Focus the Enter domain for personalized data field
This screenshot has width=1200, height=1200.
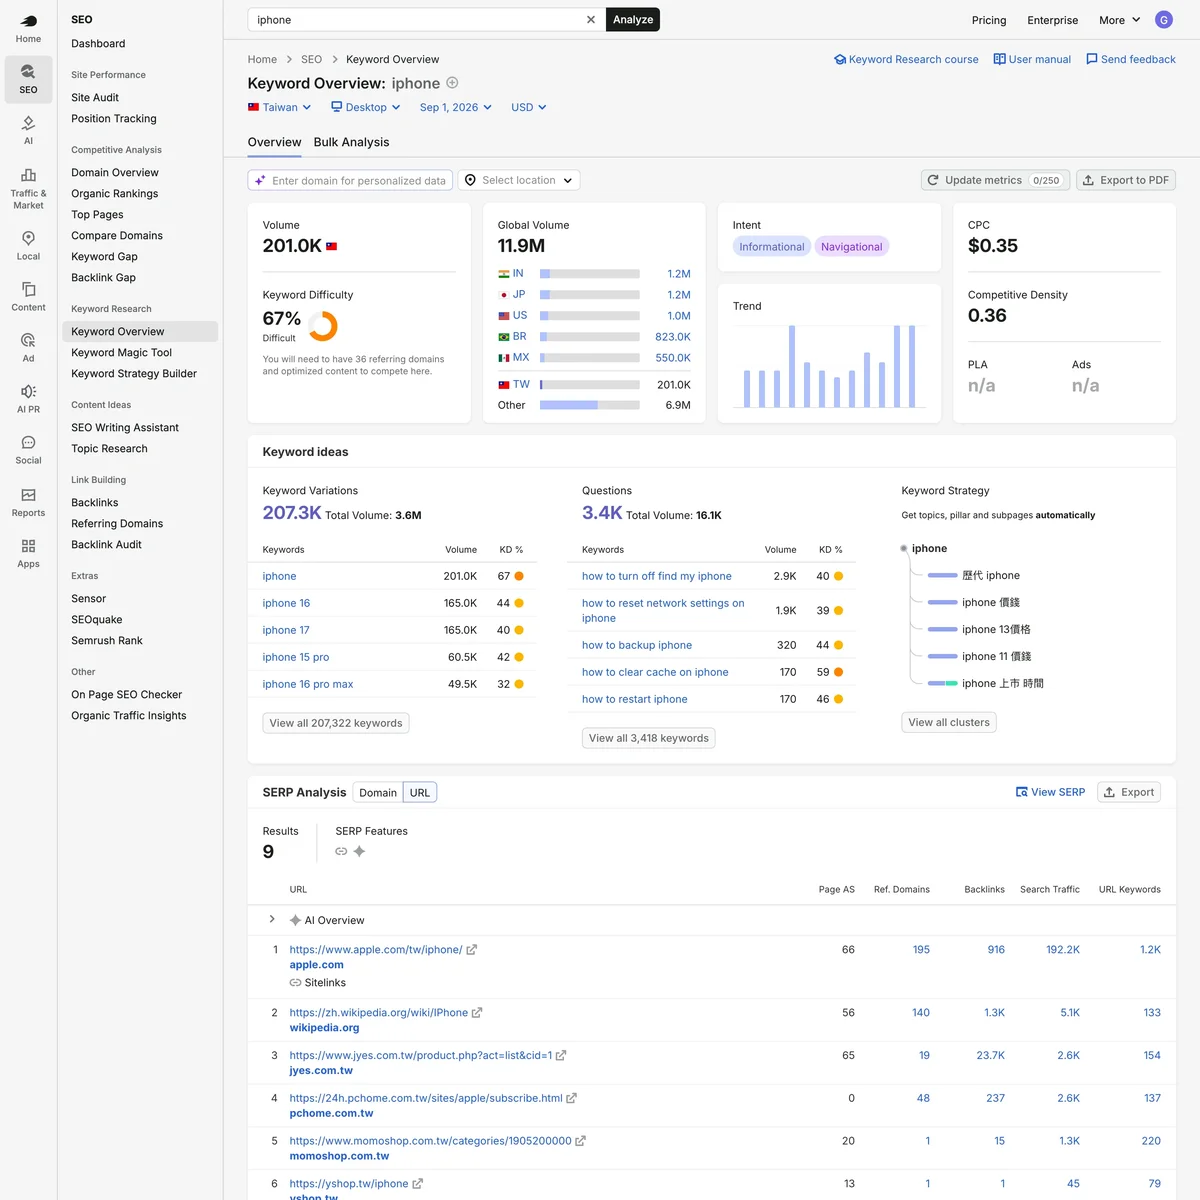pyautogui.click(x=350, y=180)
